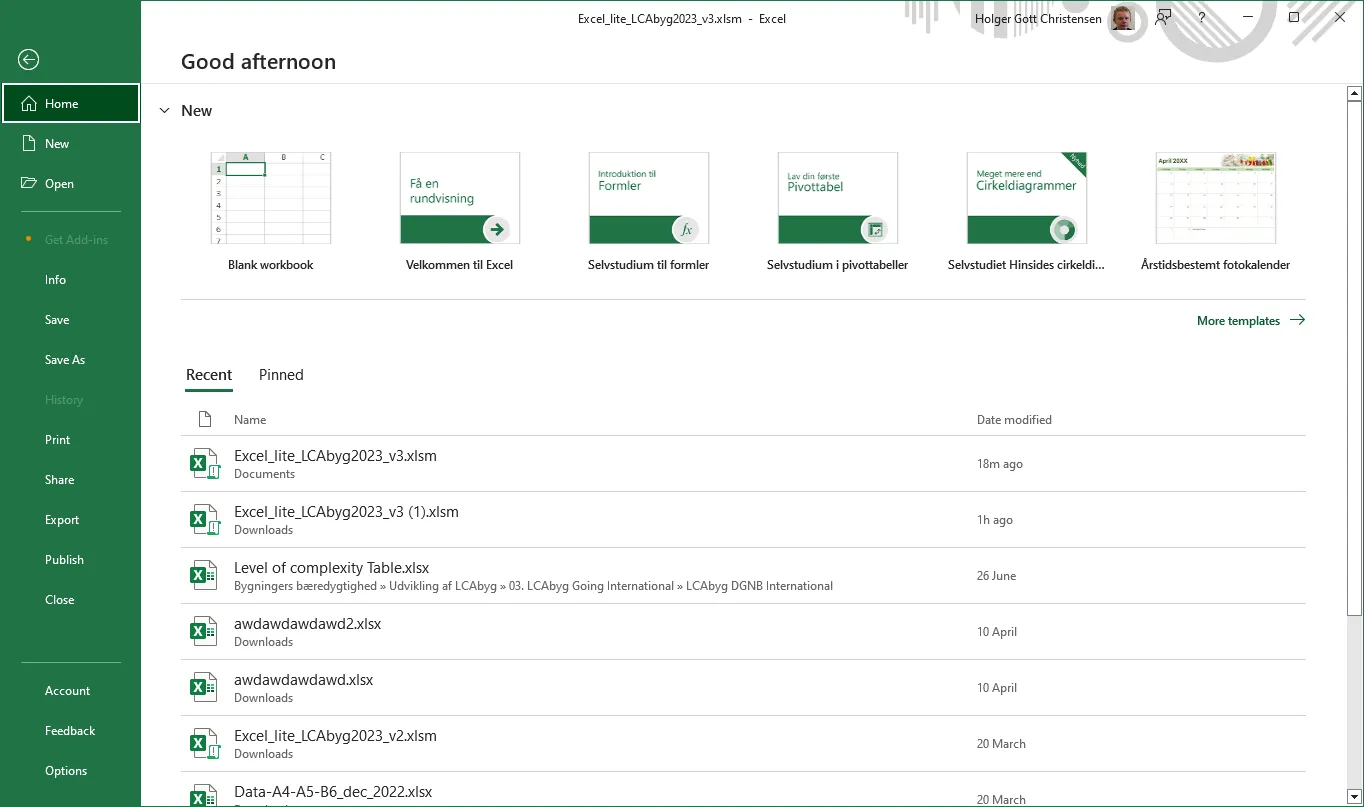Screen dimensions: 1364x807
Task: Open Excel_lite_LCAbyg2023_v3.xlsm from recent list
Action: point(745,464)
